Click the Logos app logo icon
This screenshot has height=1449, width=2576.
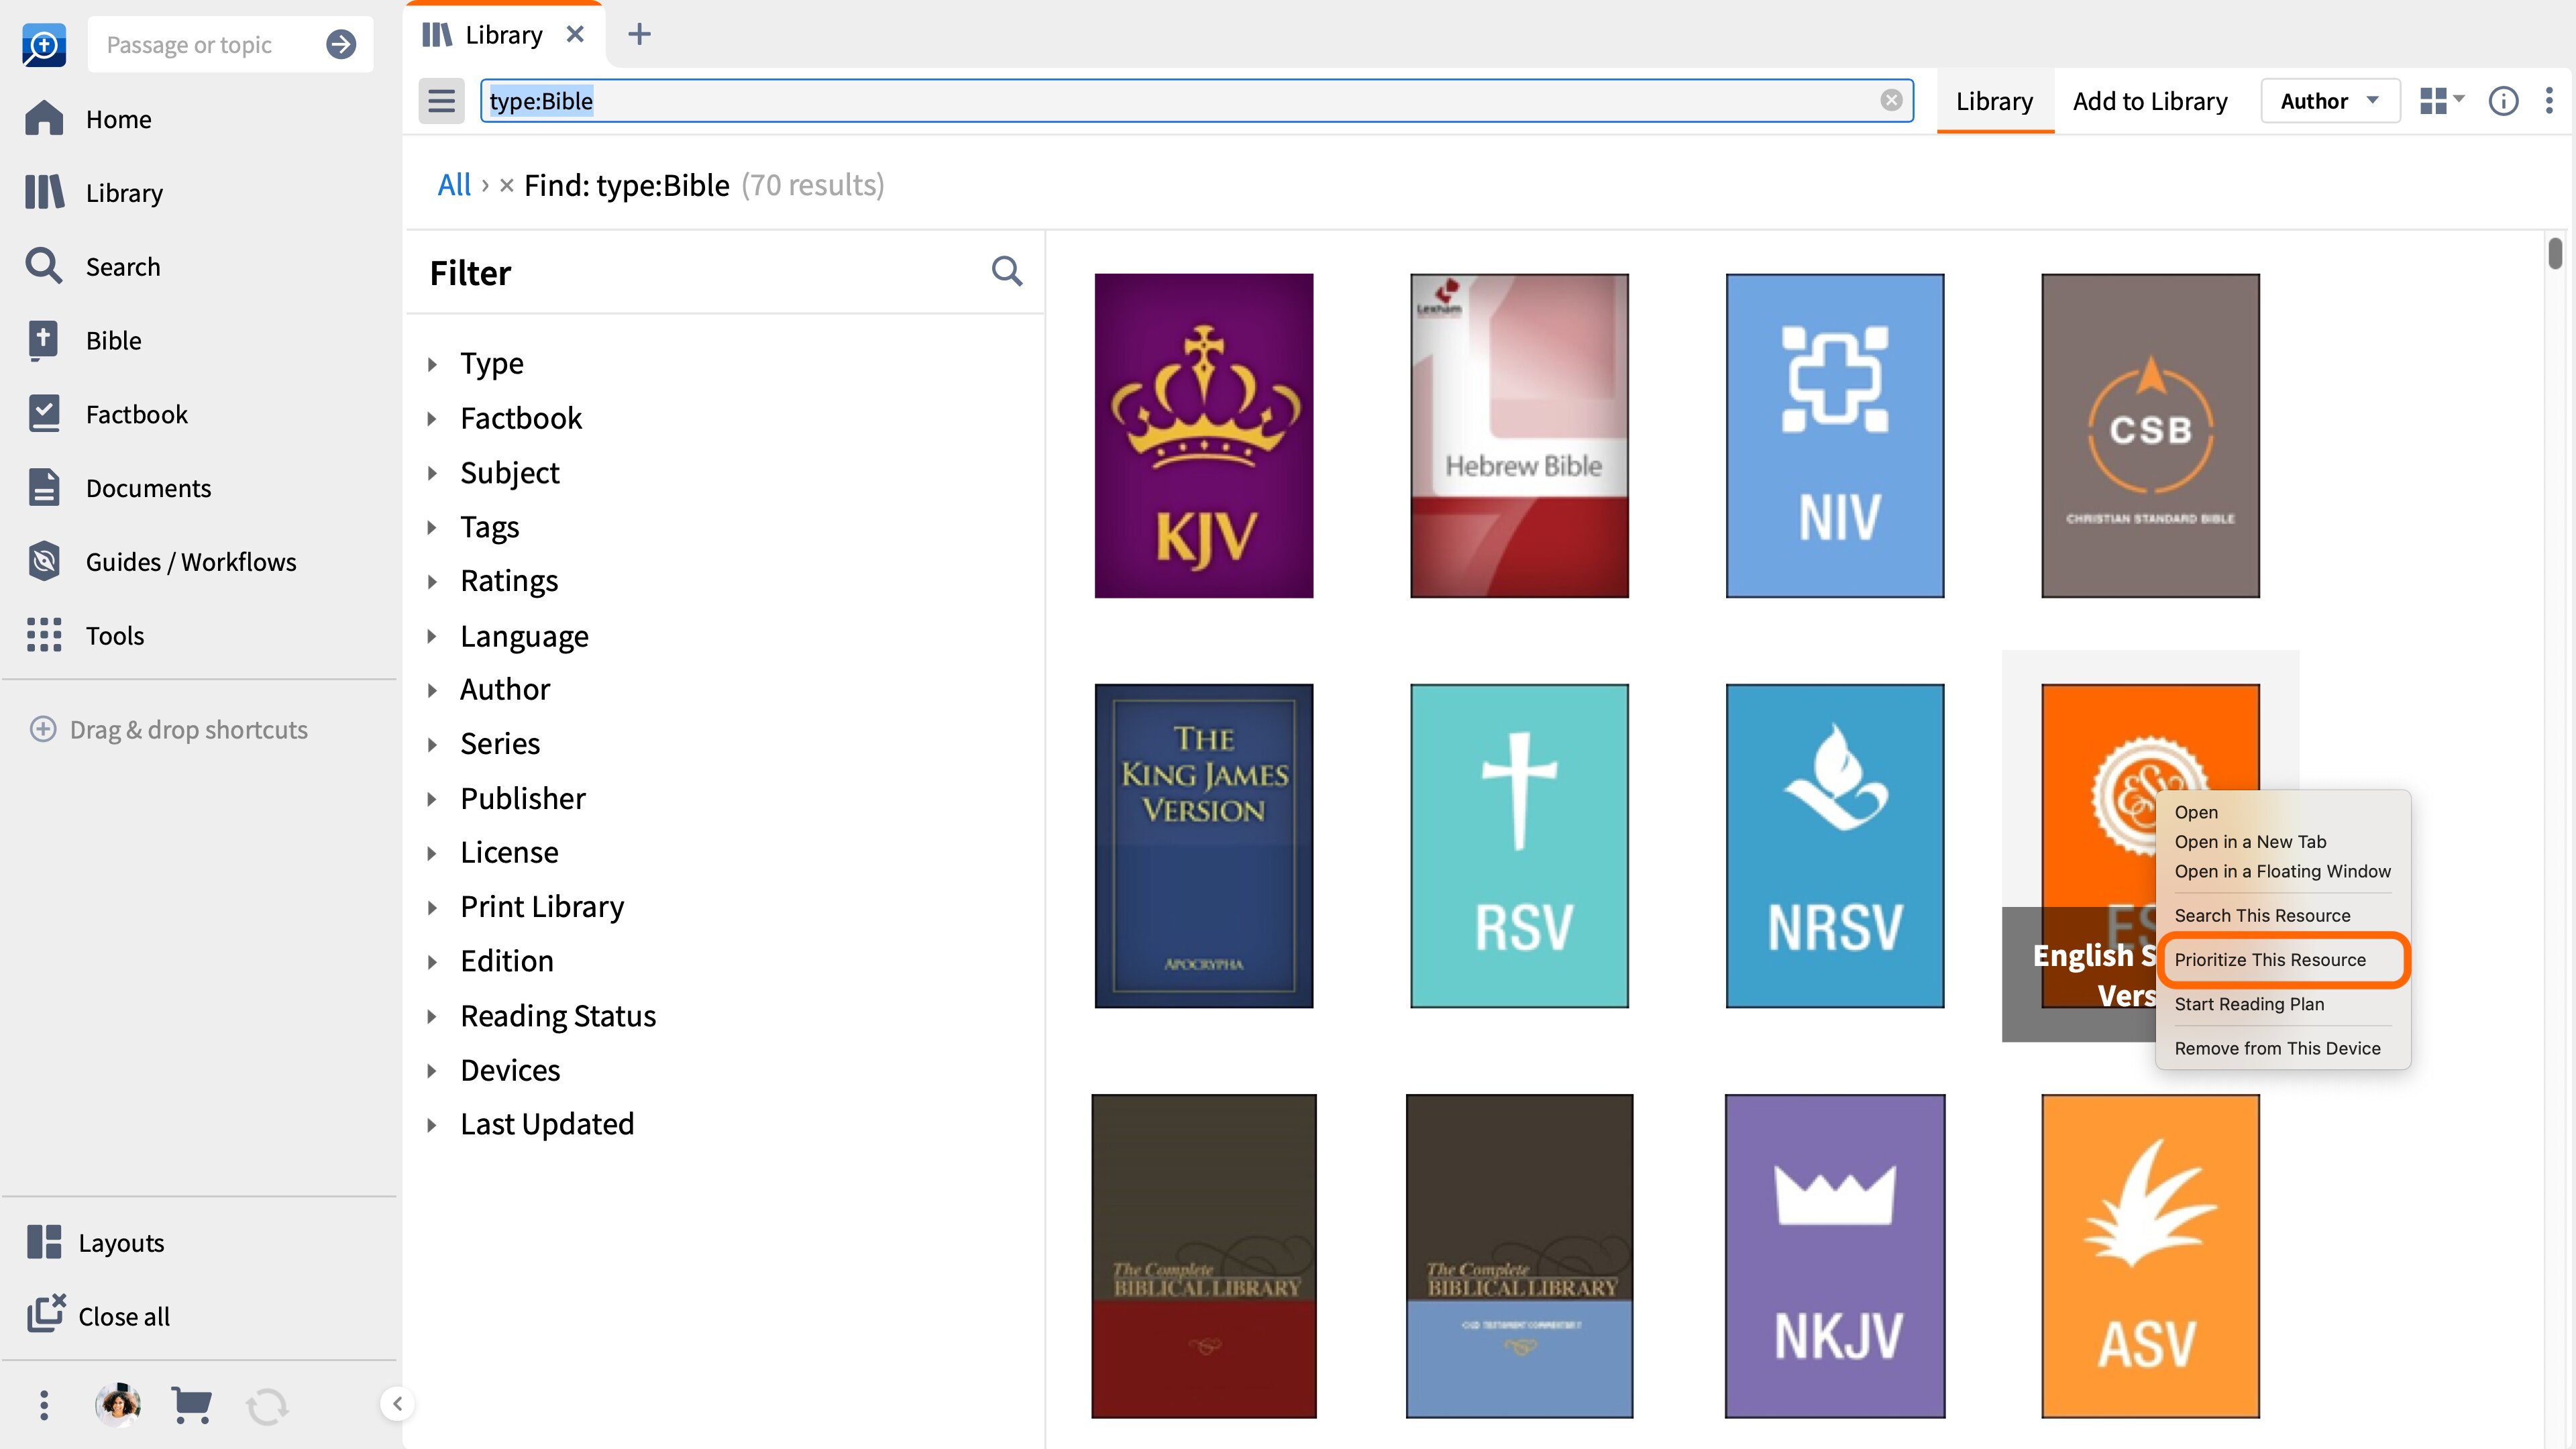(x=44, y=44)
